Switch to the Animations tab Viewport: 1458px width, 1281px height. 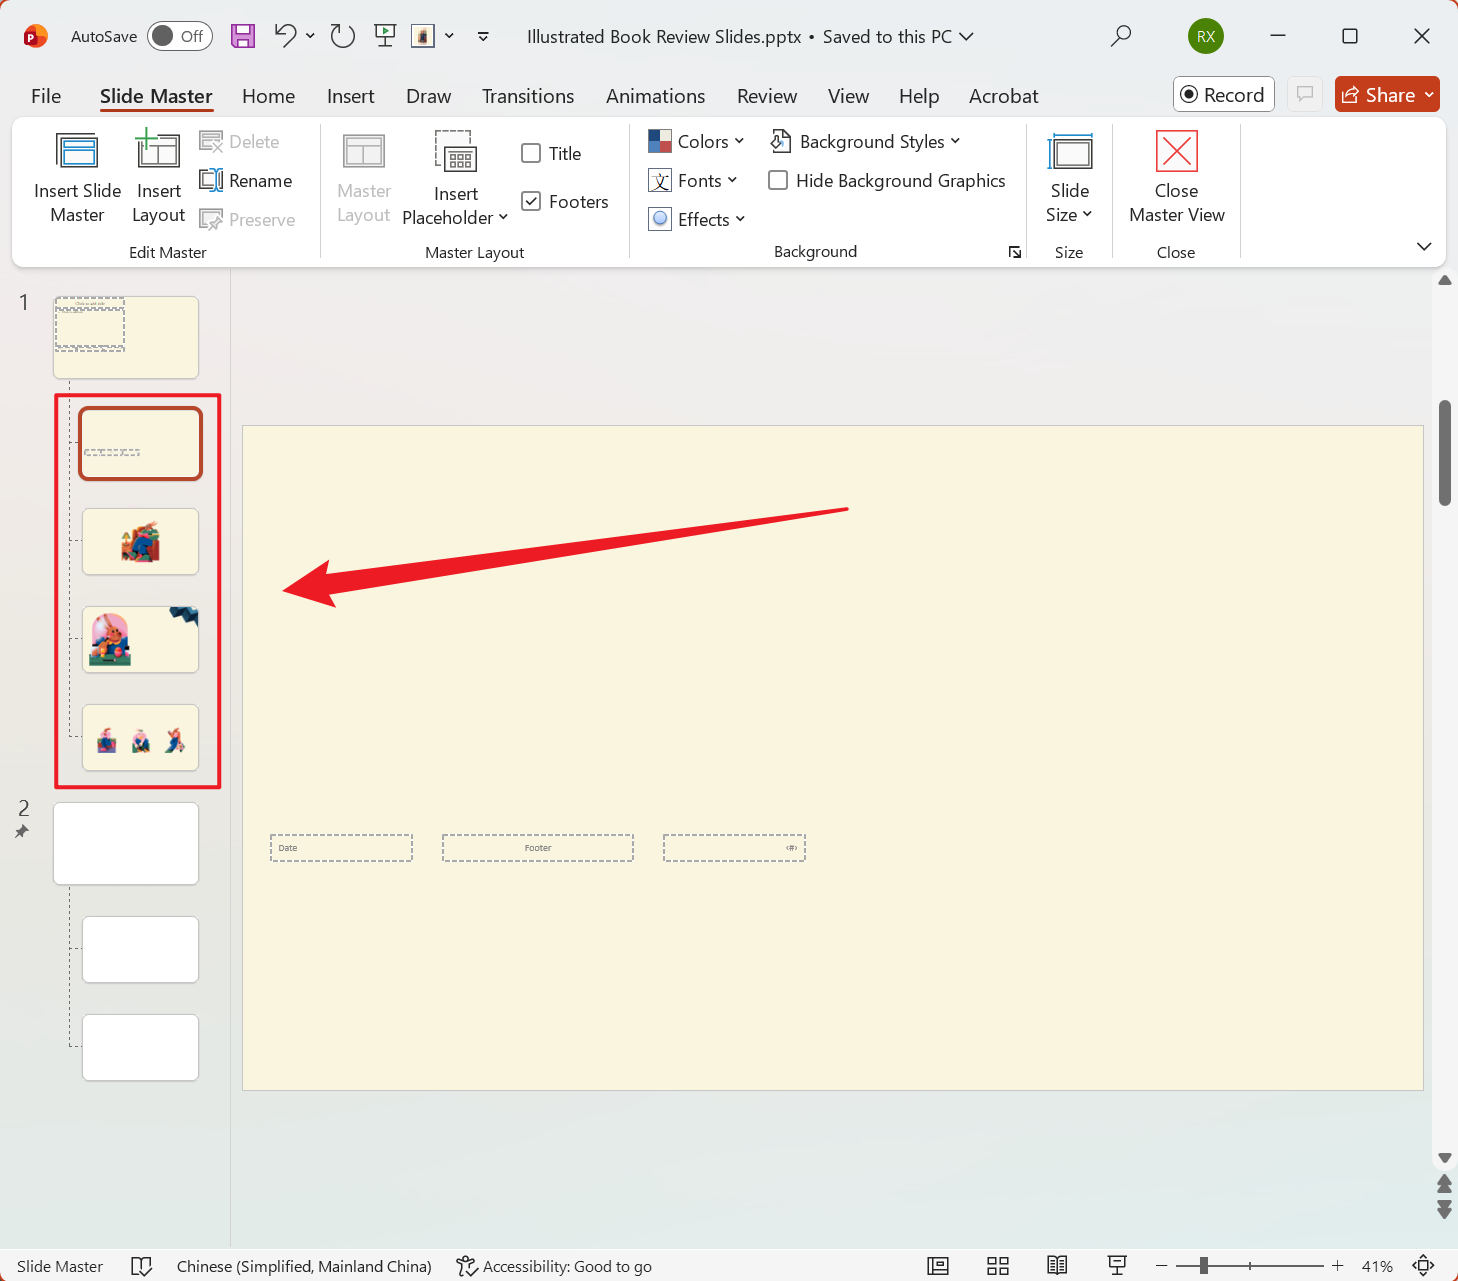[655, 96]
